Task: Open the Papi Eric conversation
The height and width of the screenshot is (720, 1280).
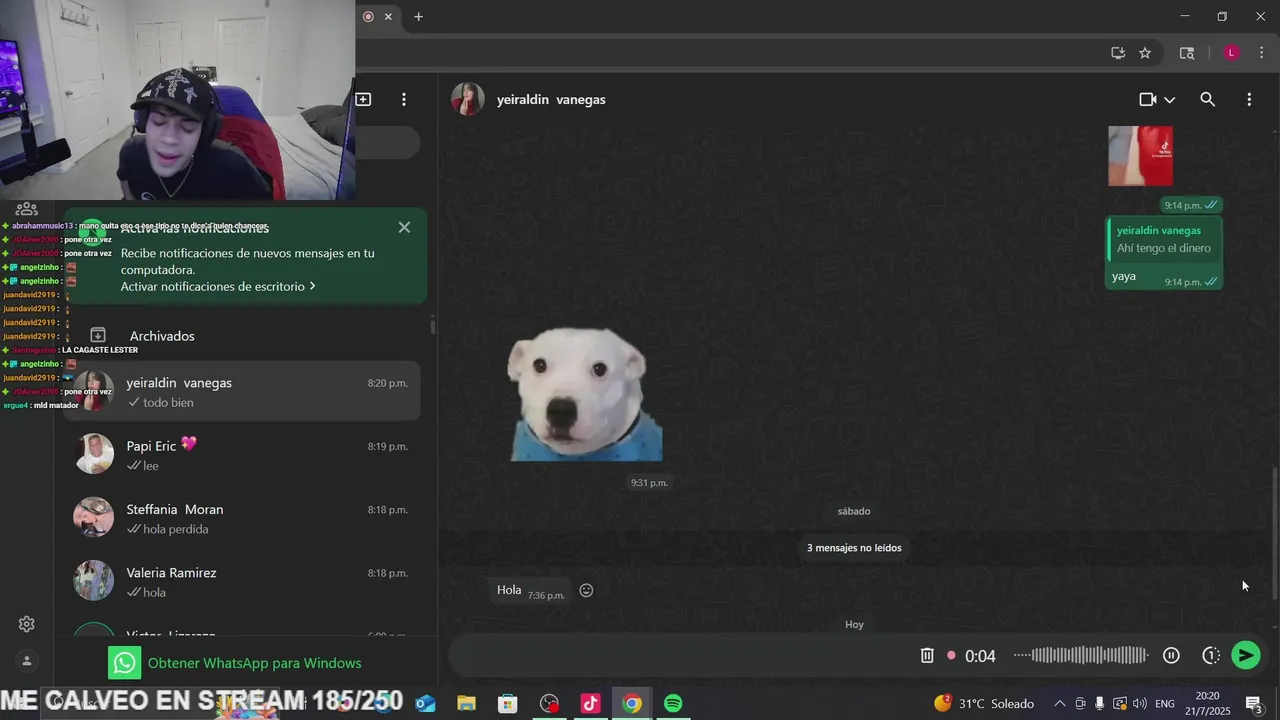Action: (244, 455)
